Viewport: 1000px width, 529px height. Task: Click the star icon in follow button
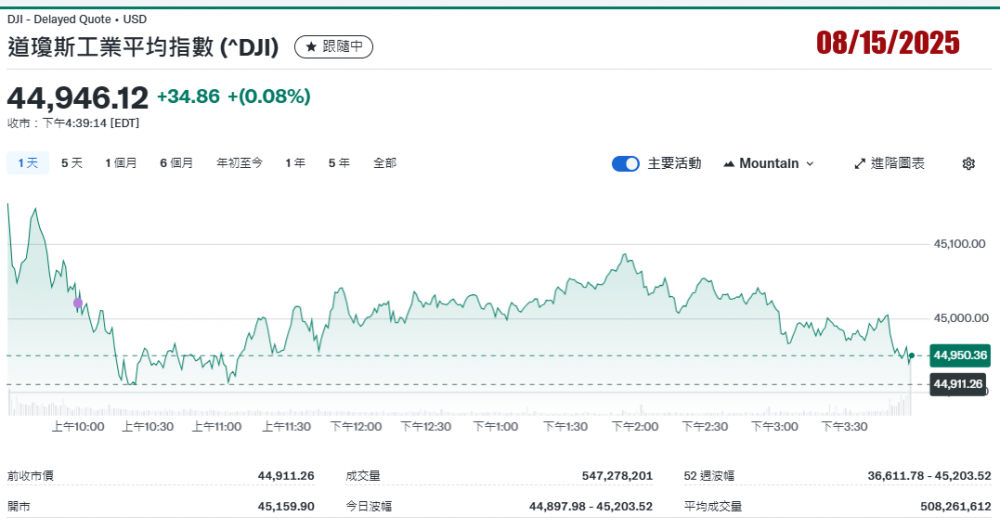(311, 47)
